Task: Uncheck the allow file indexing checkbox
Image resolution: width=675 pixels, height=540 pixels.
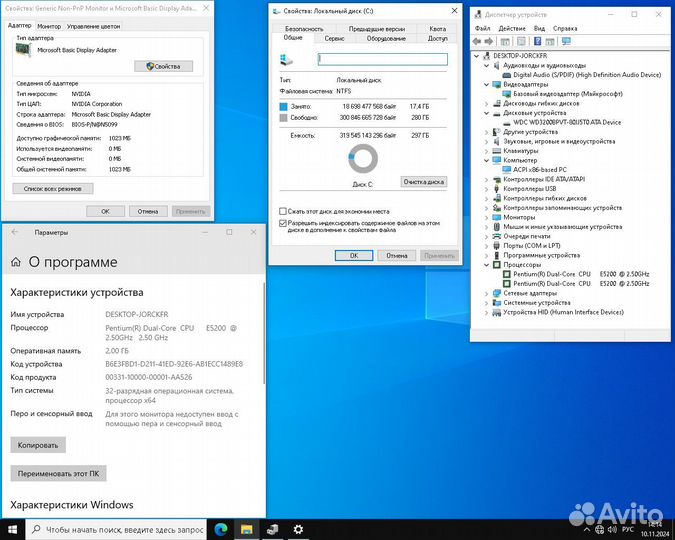Action: (283, 223)
